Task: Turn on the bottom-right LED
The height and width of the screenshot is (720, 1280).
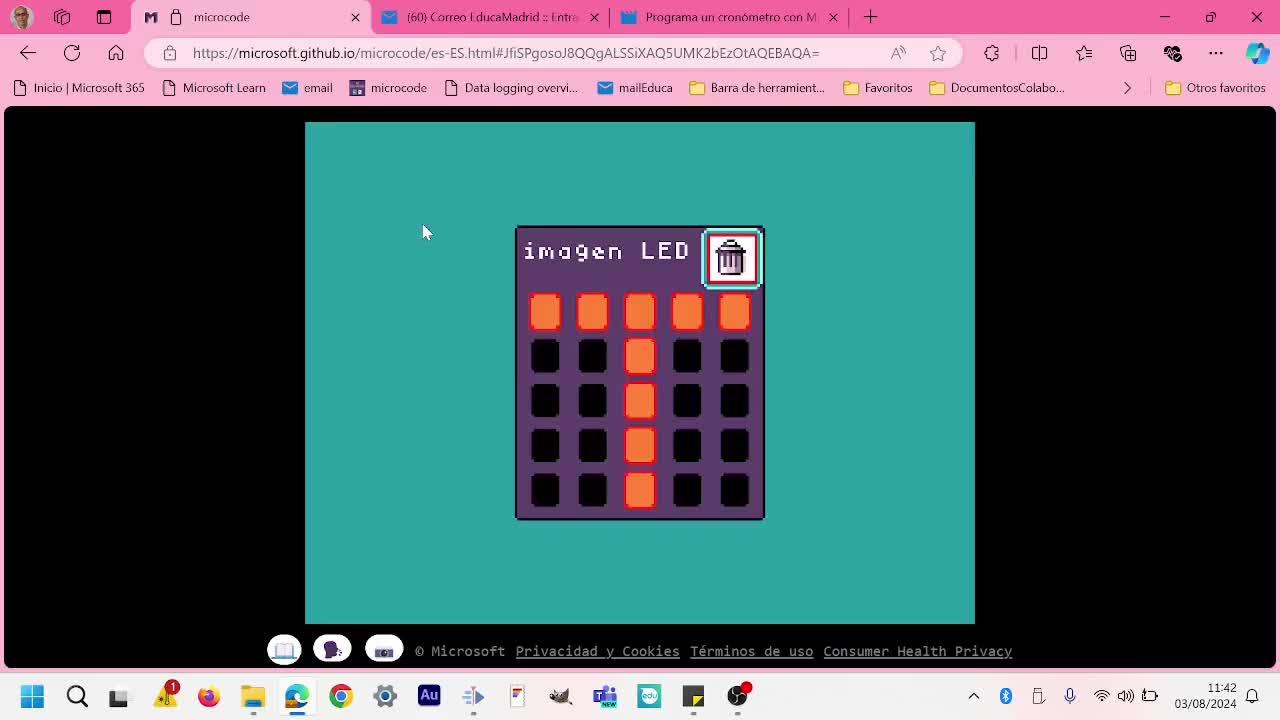Action: click(734, 490)
